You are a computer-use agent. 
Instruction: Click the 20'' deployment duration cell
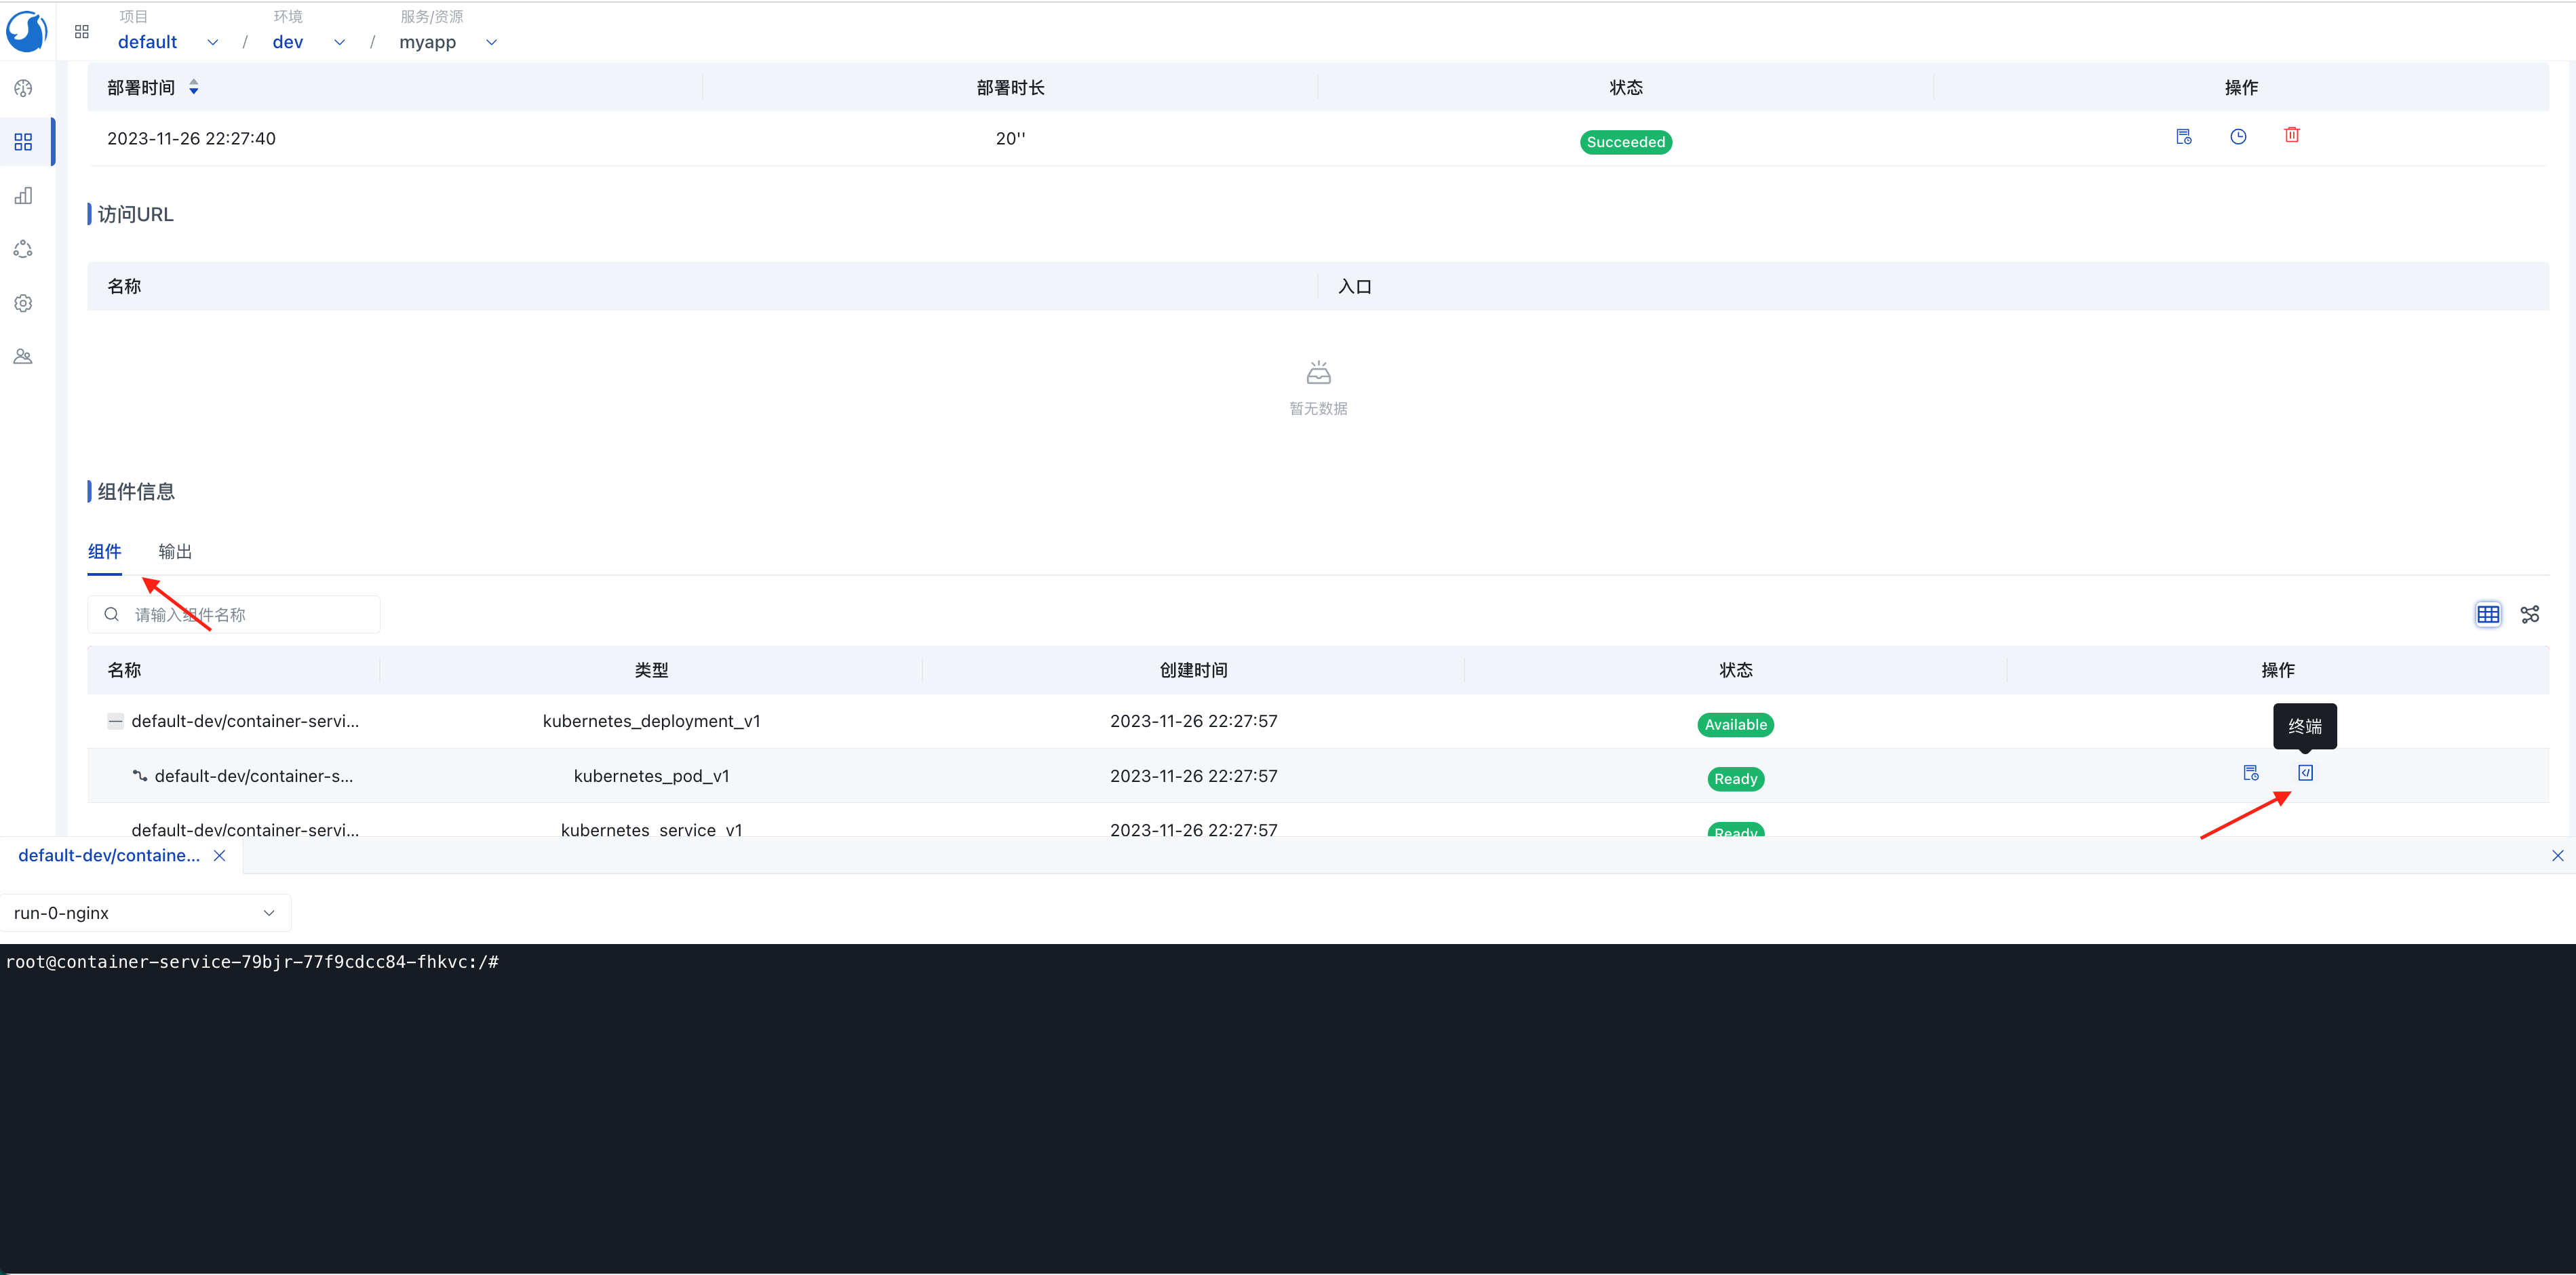1010,138
